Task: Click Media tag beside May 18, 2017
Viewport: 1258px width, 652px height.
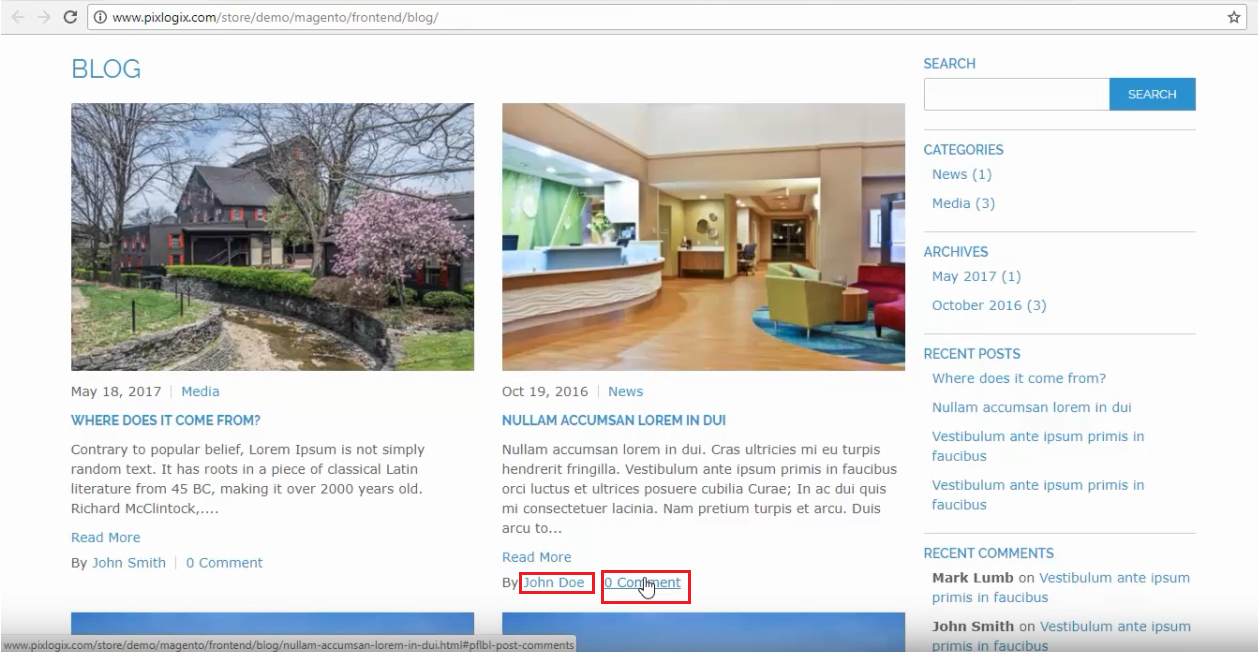Action: [200, 391]
